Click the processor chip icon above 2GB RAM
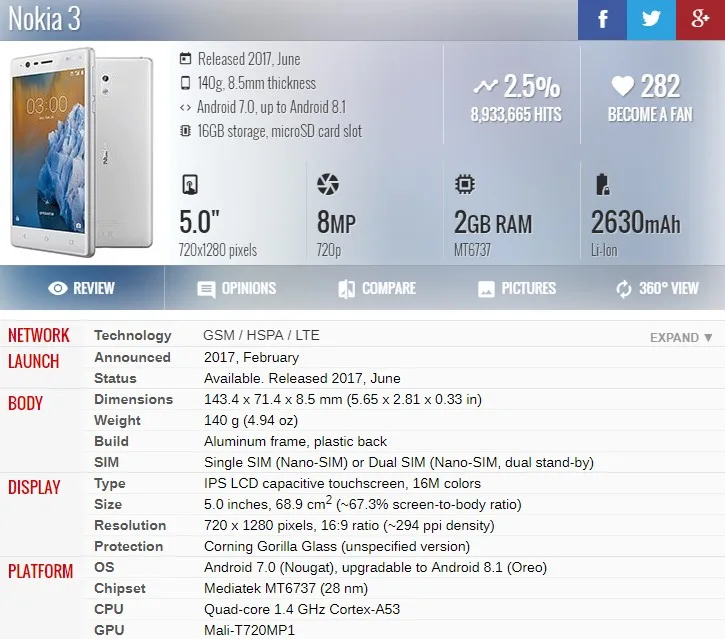Screen dimensions: 725x639 pyautogui.click(x=465, y=184)
